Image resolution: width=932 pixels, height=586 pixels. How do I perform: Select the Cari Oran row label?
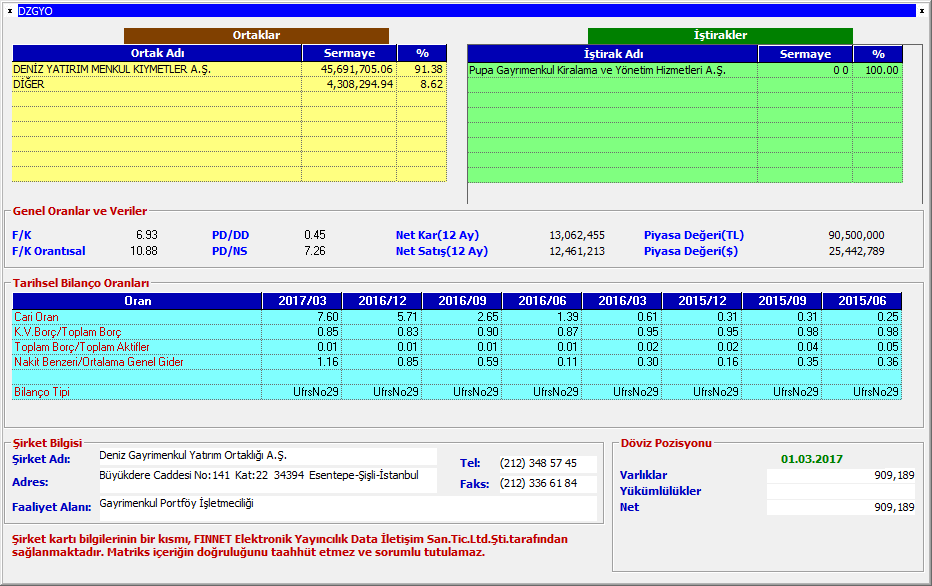click(x=36, y=317)
